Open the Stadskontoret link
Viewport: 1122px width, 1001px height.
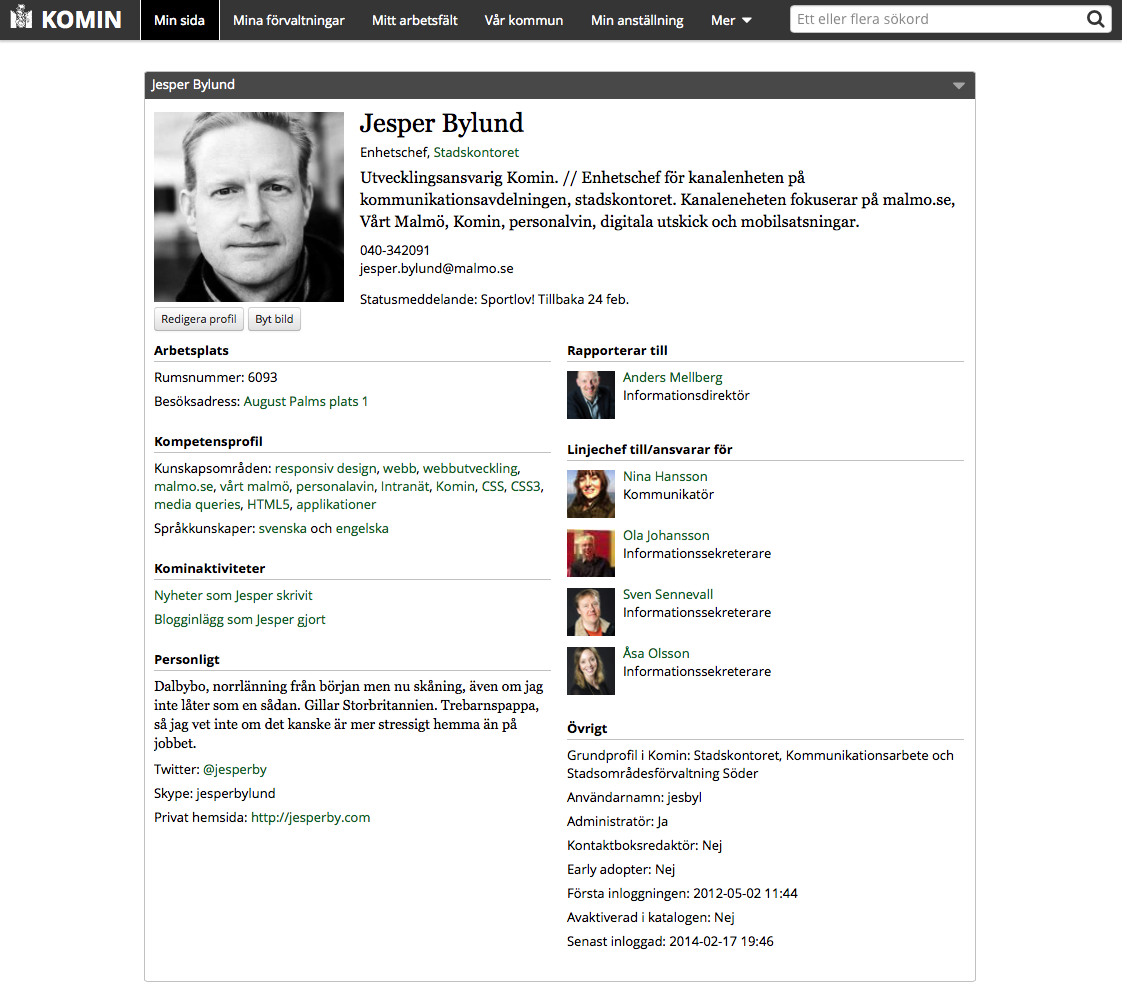(476, 153)
